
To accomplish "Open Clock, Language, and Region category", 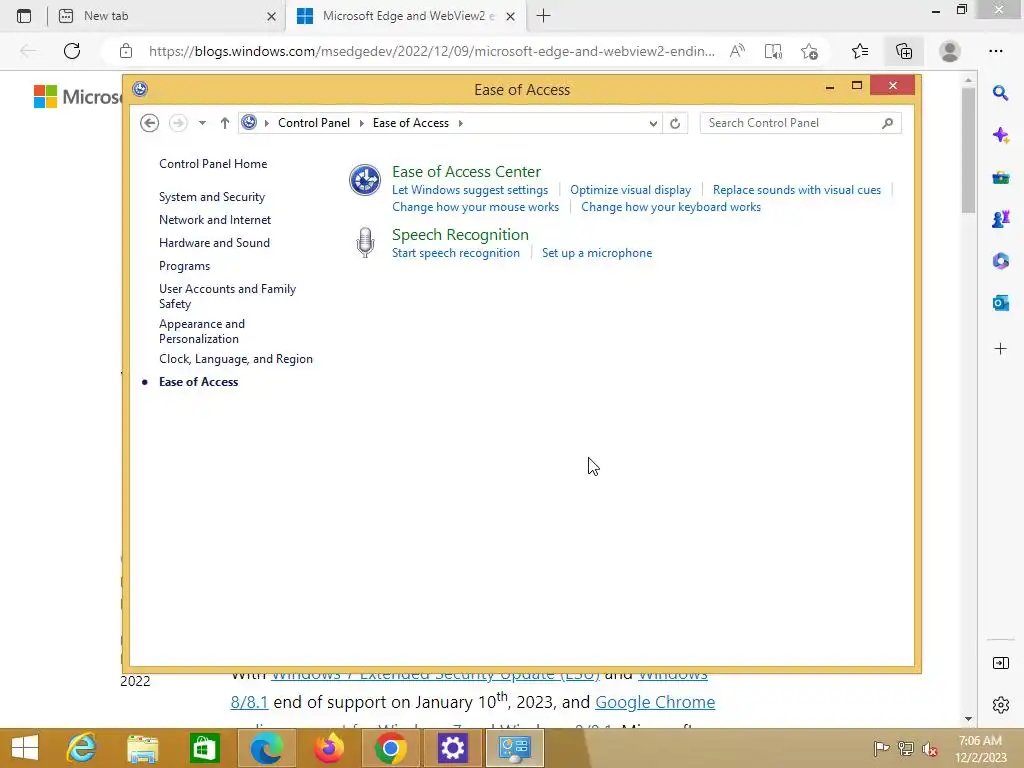I will (x=236, y=359).
